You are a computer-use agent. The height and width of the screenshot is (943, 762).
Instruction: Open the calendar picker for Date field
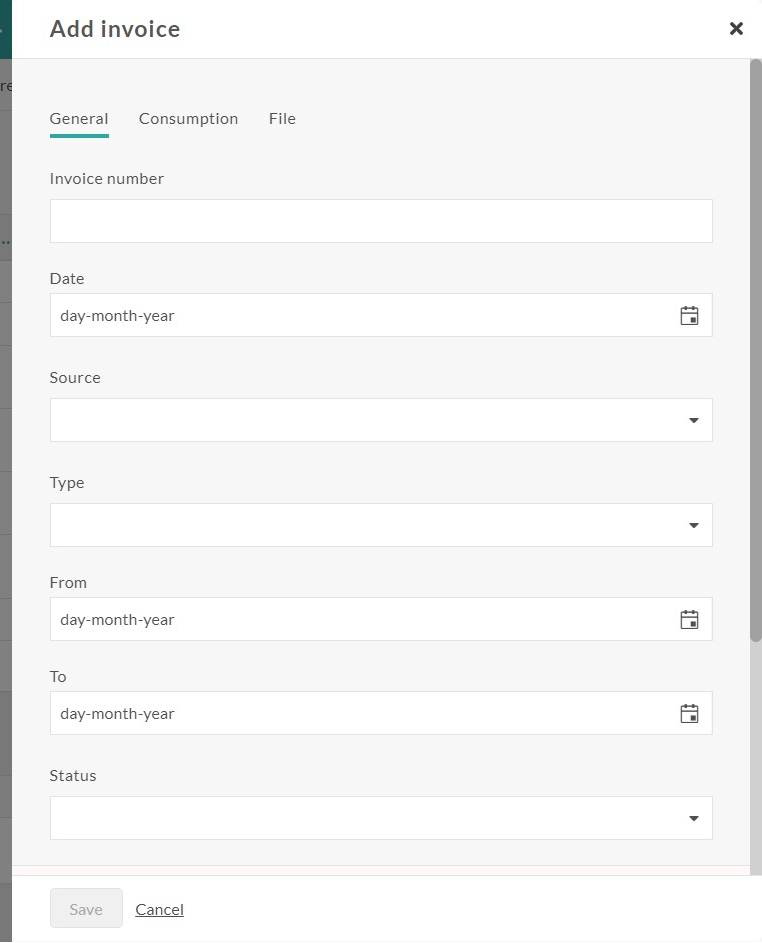point(689,316)
